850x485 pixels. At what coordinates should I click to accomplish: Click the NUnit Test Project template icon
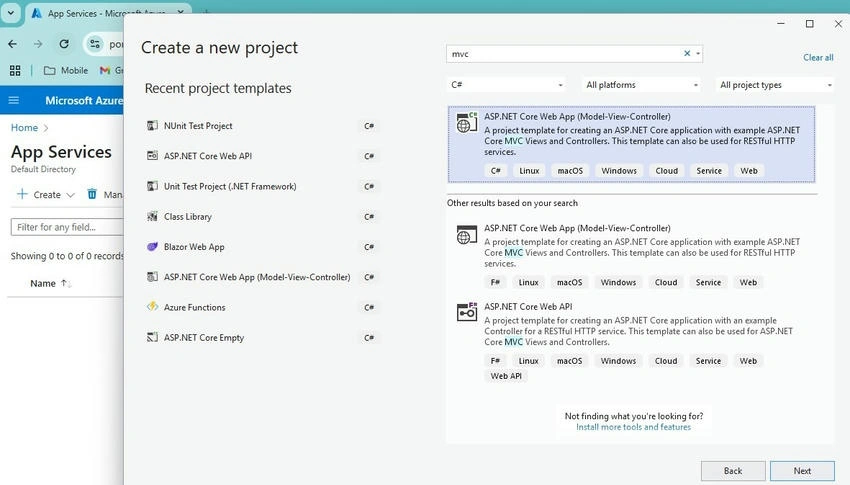(152, 126)
